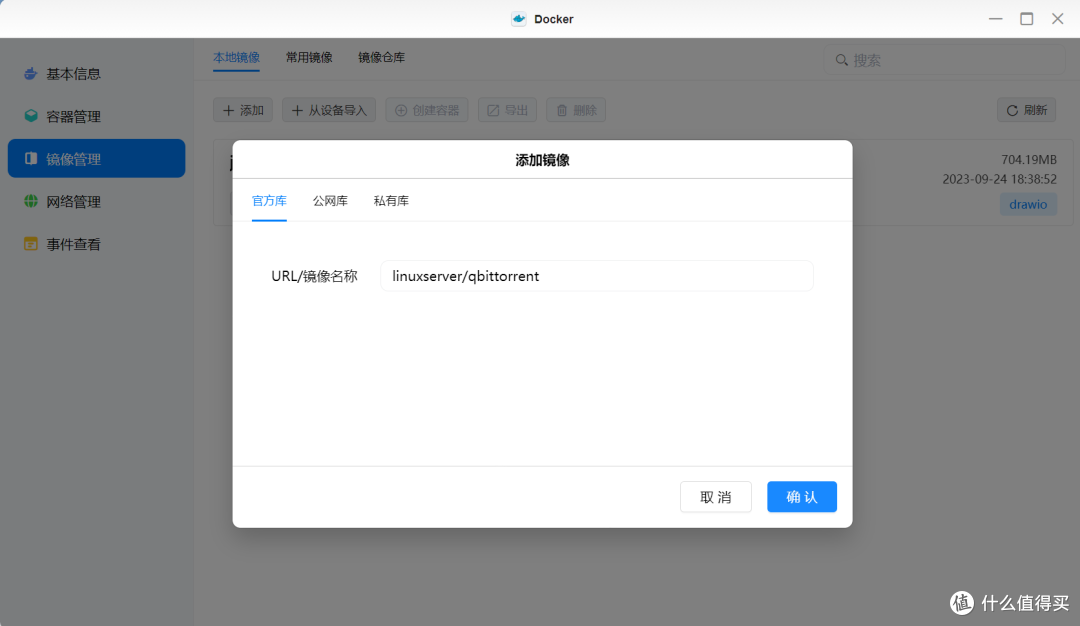
Task: Click the search magnifier icon
Action: click(x=842, y=60)
